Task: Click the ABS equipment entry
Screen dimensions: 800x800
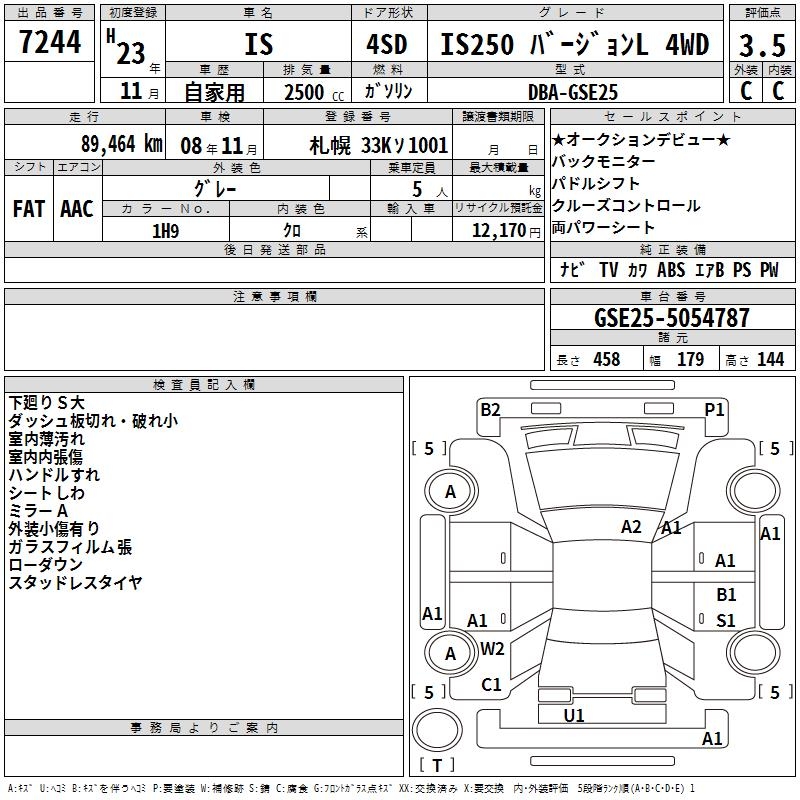Action: point(671,269)
